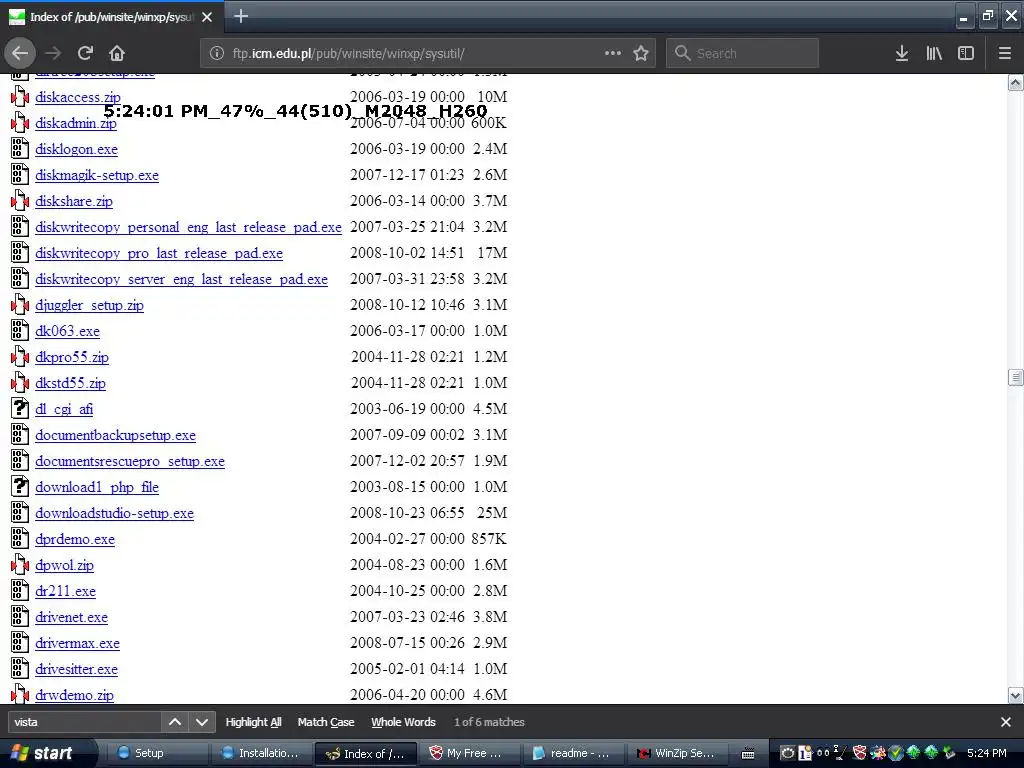Click unknown-file icon beside dl_cgi_afi
This screenshot has height=768, width=1024.
[20, 409]
